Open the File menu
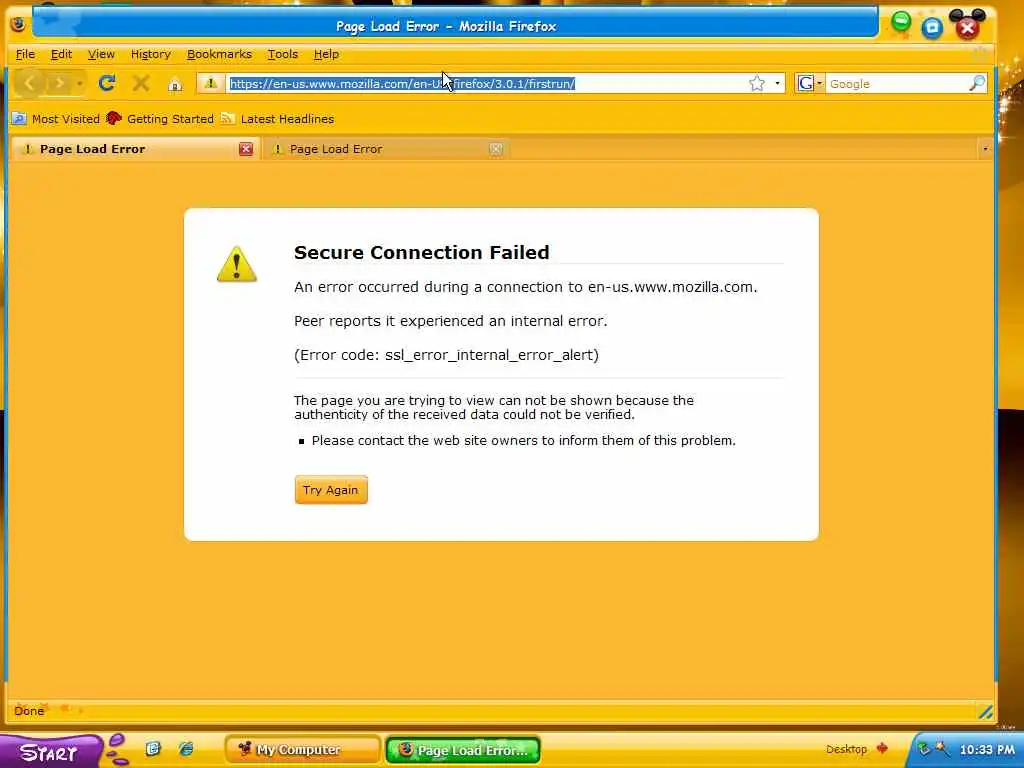 pos(25,54)
